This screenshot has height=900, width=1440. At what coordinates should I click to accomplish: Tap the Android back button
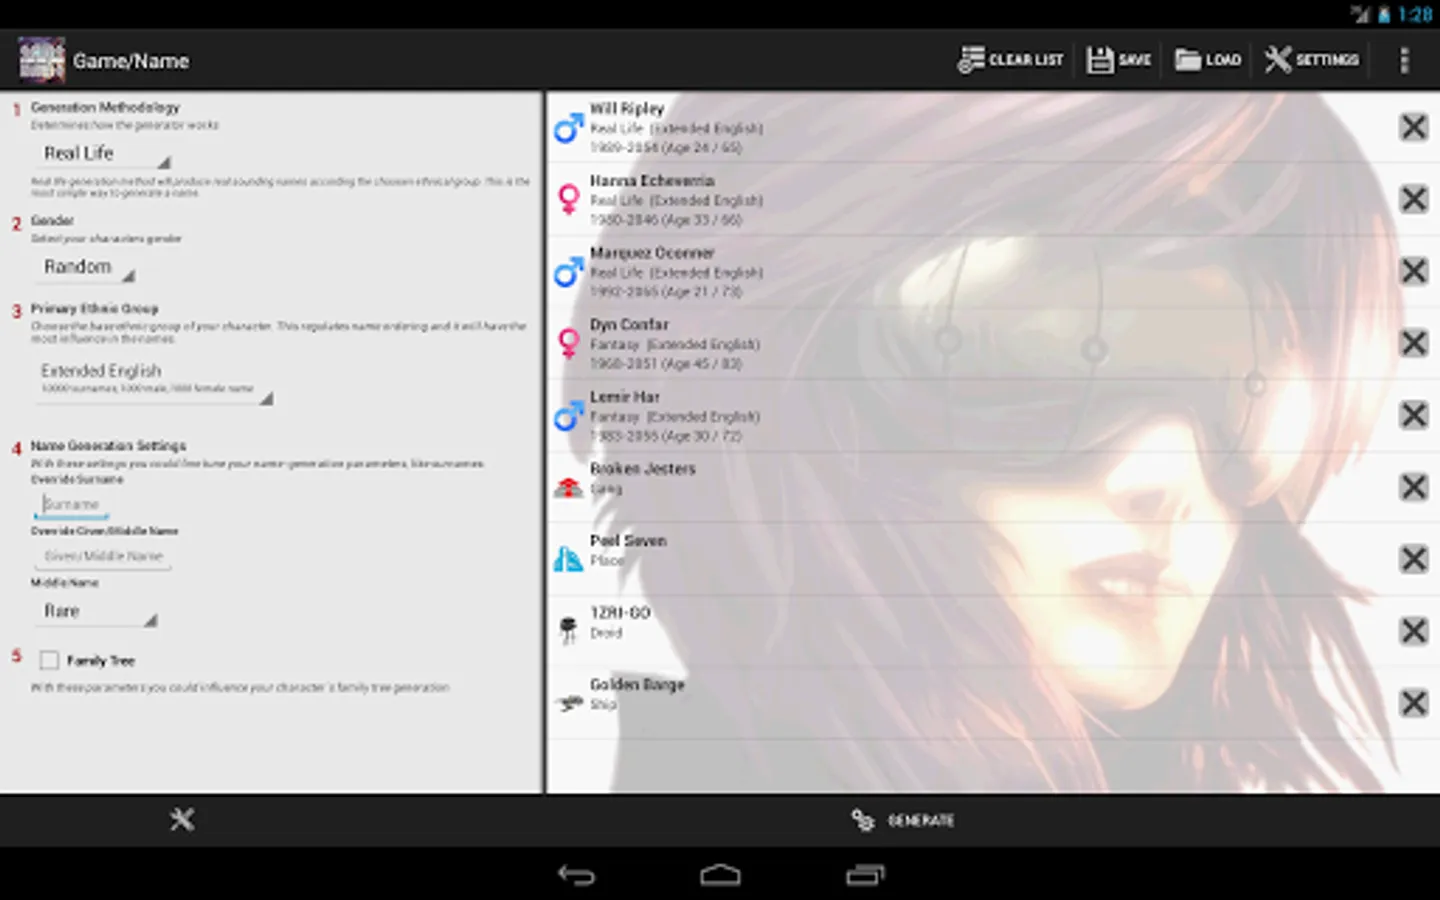tap(576, 875)
